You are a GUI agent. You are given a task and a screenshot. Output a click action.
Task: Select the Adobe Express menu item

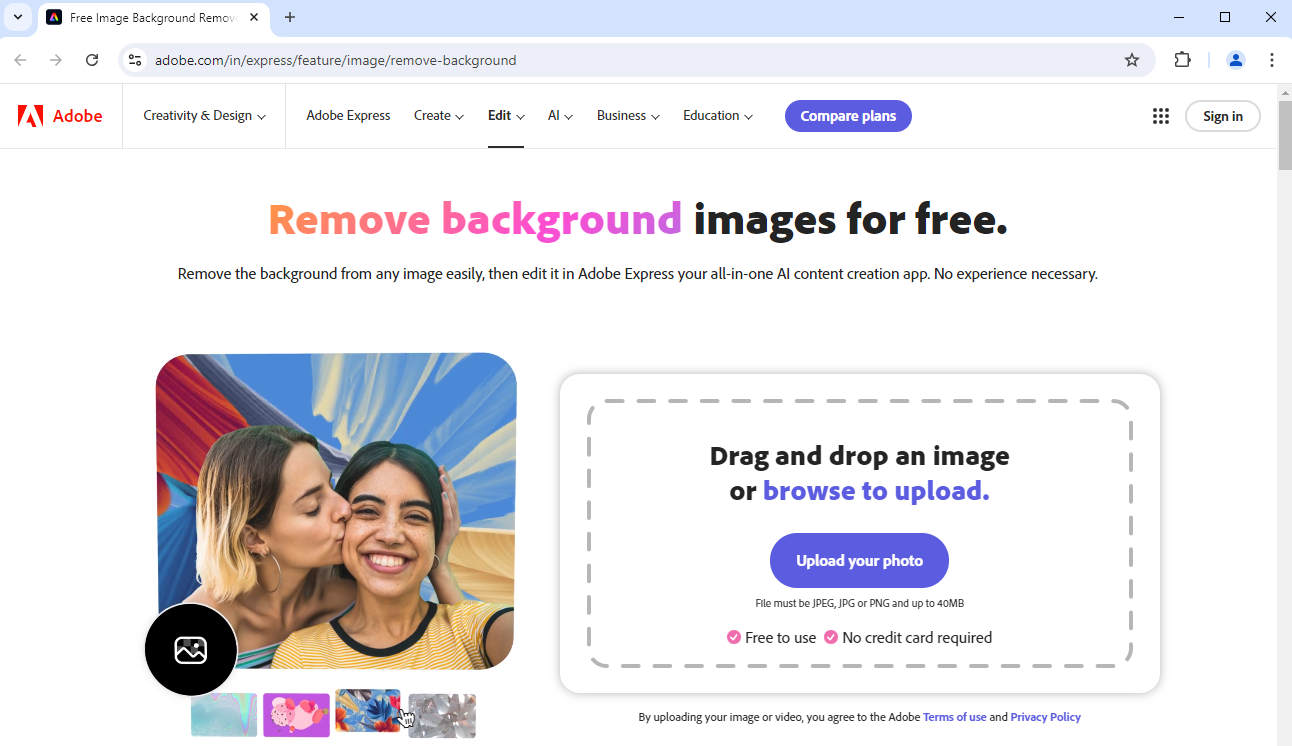click(348, 115)
